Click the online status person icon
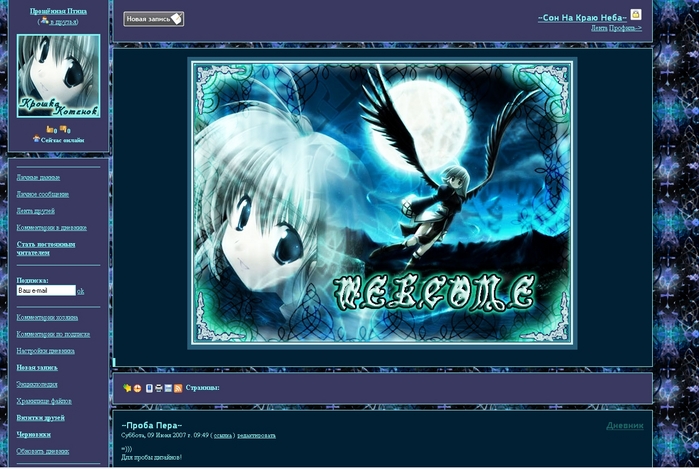This screenshot has height=469, width=699. pyautogui.click(x=36, y=139)
